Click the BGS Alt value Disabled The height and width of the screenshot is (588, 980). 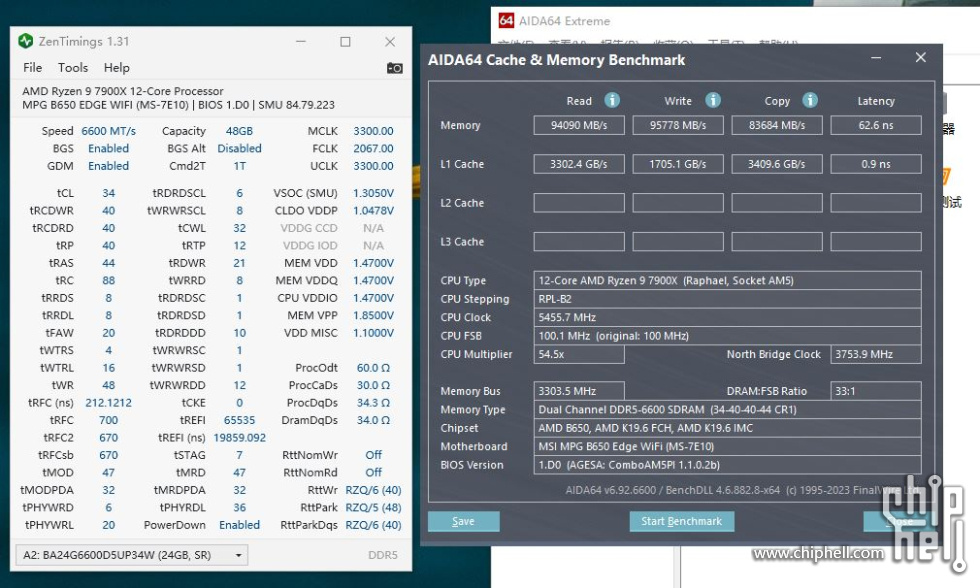coord(239,149)
